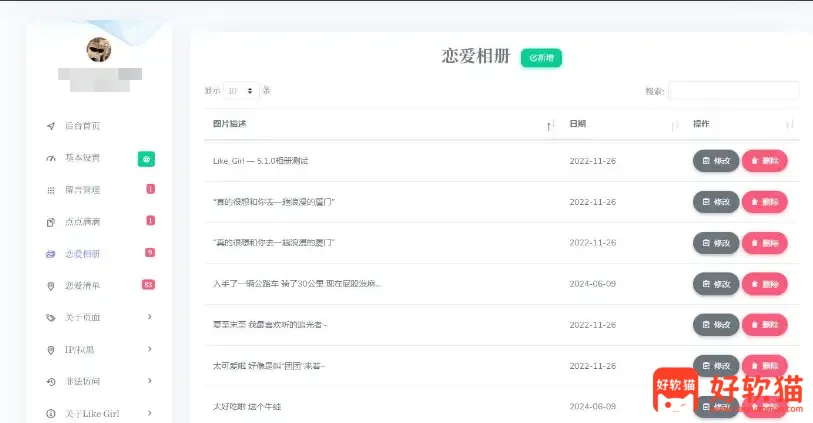Click the date 2024-06-09 in the 牛蛙 row

(x=593, y=407)
